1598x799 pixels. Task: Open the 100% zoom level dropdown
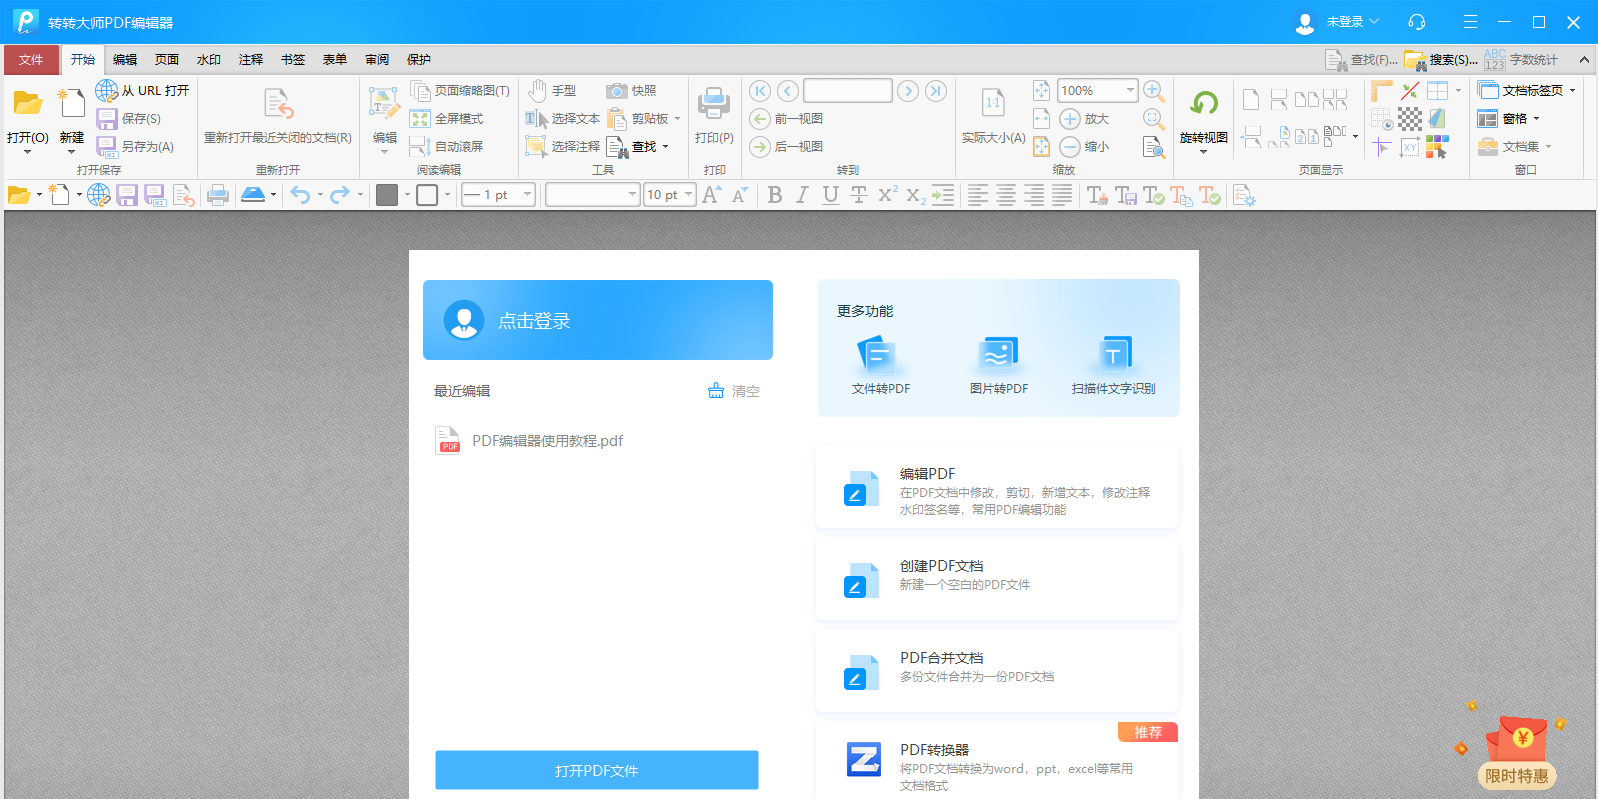coord(1130,90)
